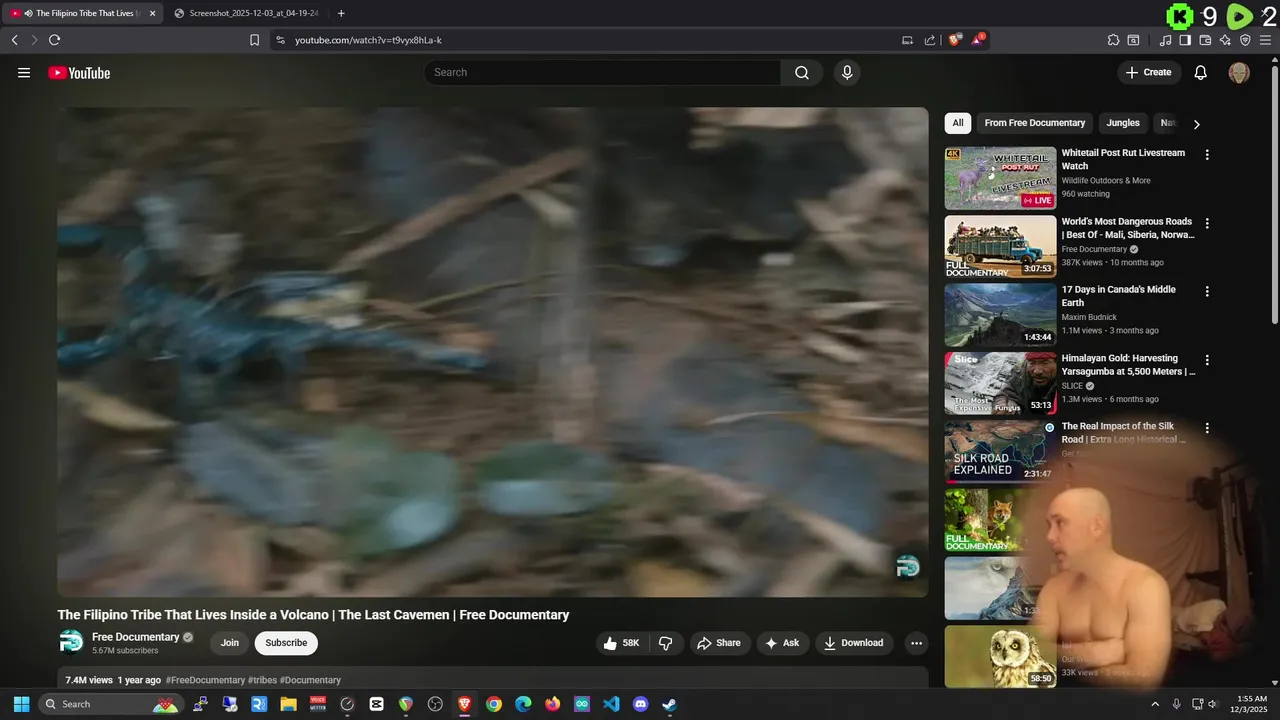The height and width of the screenshot is (720, 1280).
Task: Open the YouTube guide hamburger menu
Action: tap(24, 72)
